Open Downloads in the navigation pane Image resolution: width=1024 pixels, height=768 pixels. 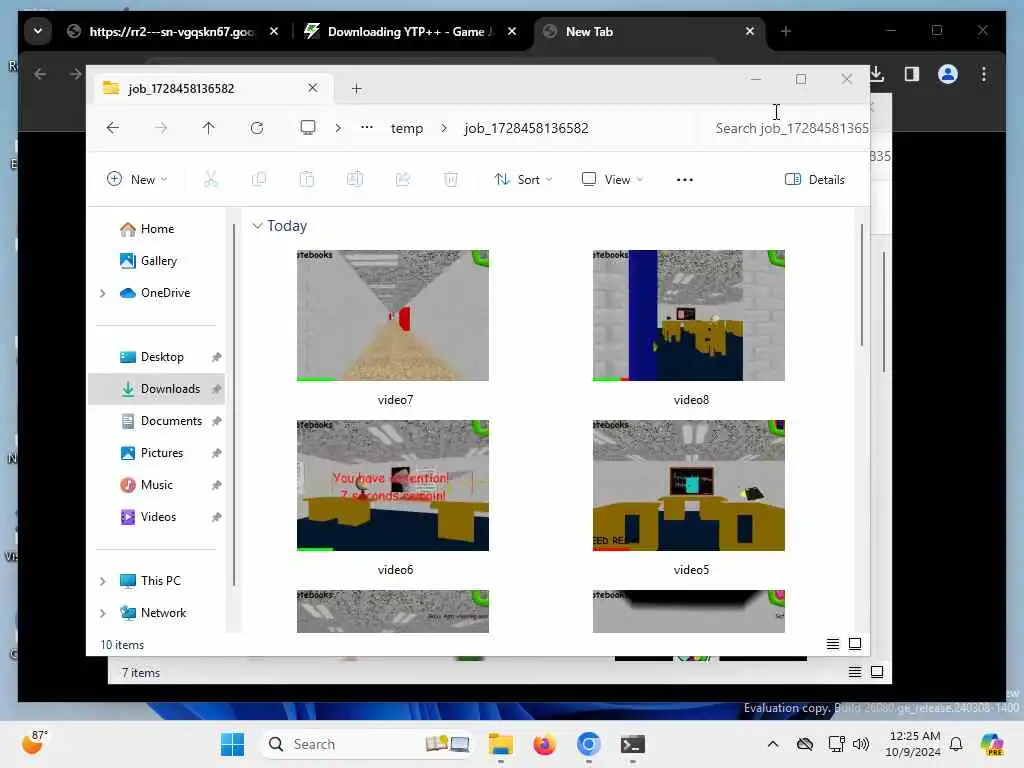pos(157,389)
